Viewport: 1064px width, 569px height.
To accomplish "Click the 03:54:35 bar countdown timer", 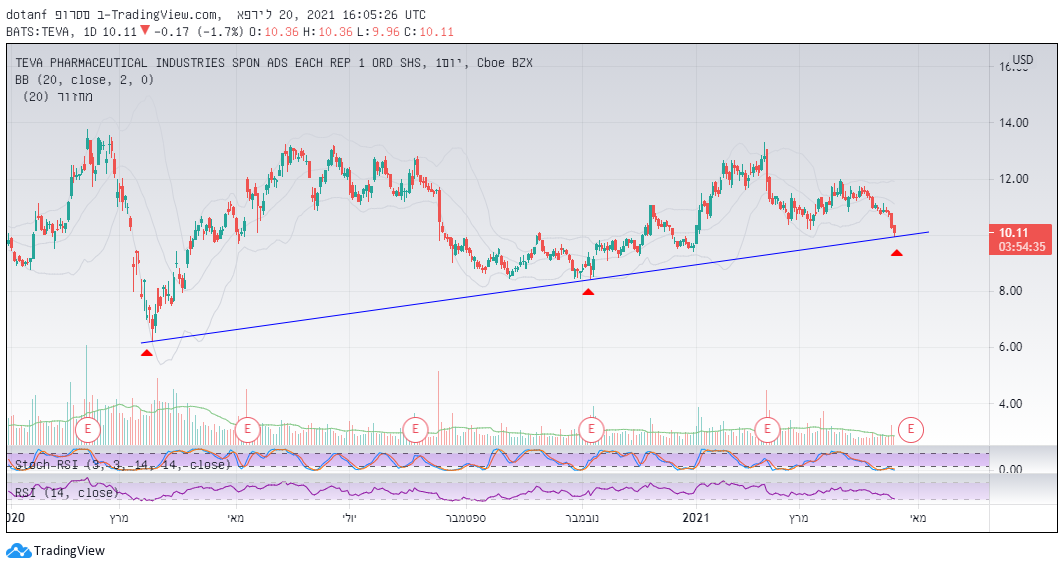I will [x=1021, y=247].
